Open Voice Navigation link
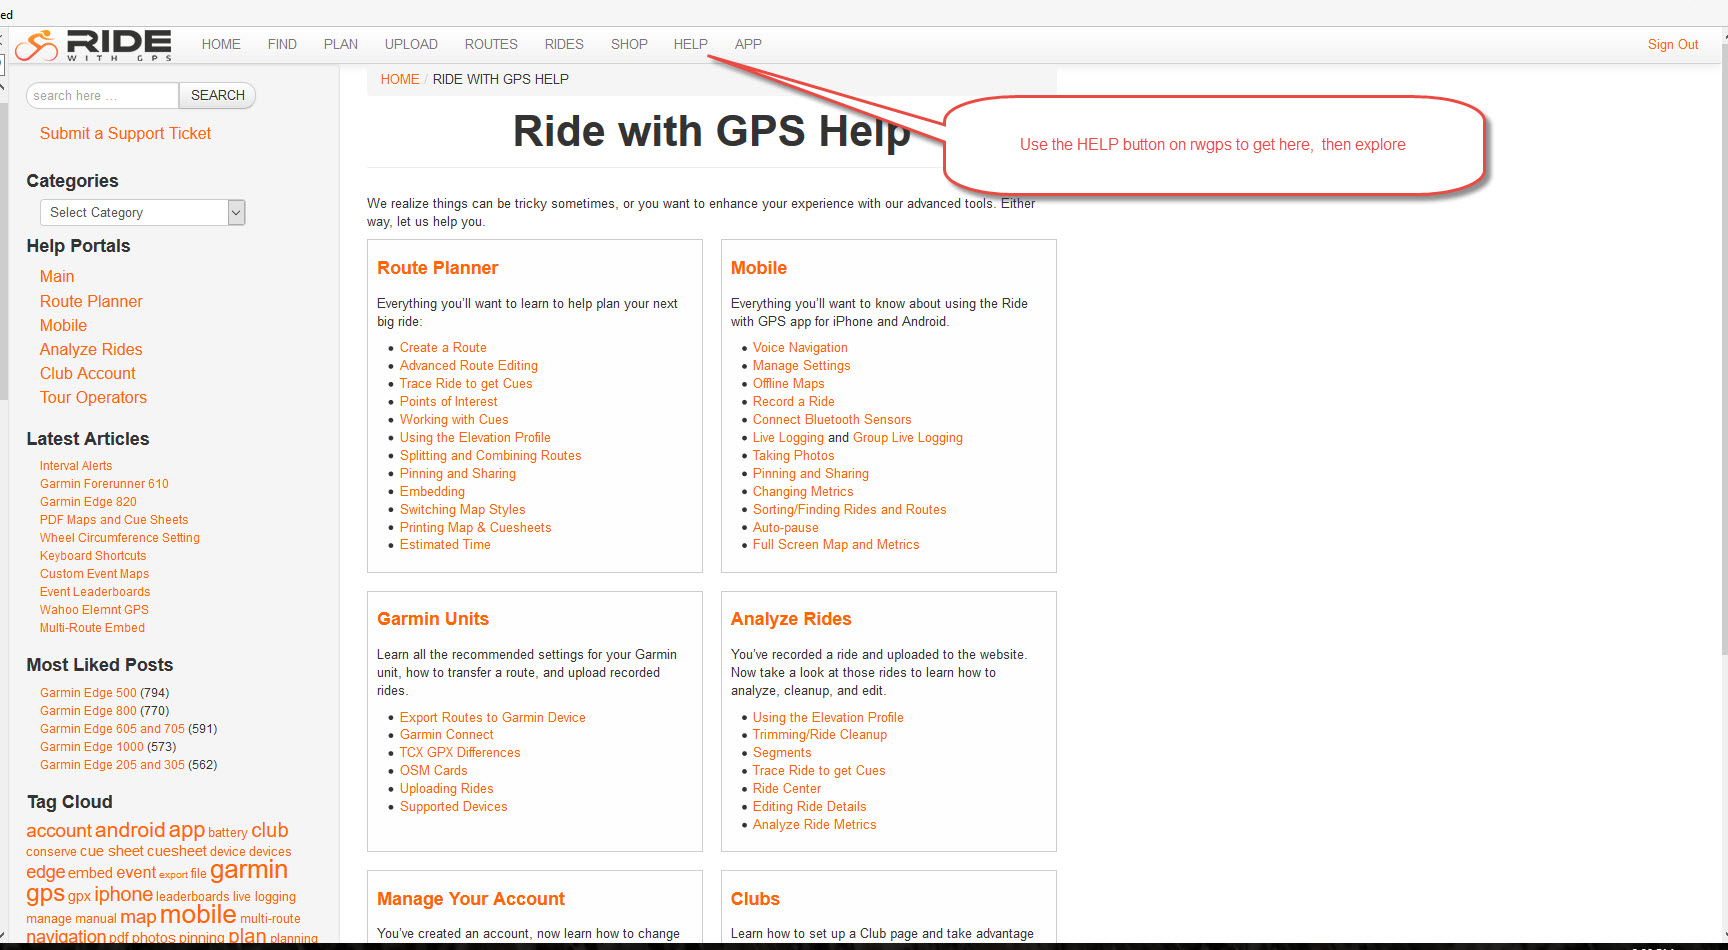 coord(800,348)
